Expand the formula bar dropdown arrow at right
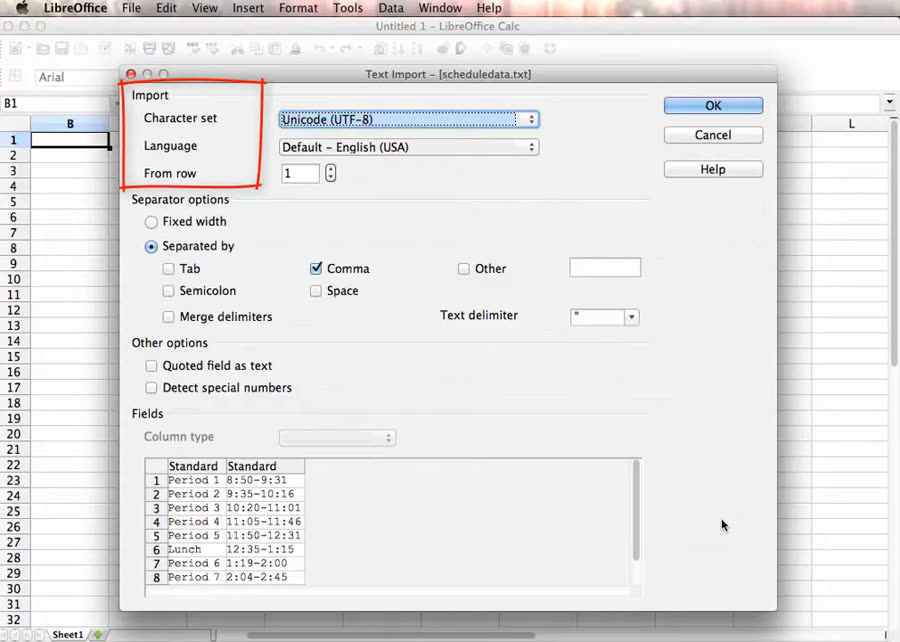Screen dimensions: 900x642 [890, 102]
